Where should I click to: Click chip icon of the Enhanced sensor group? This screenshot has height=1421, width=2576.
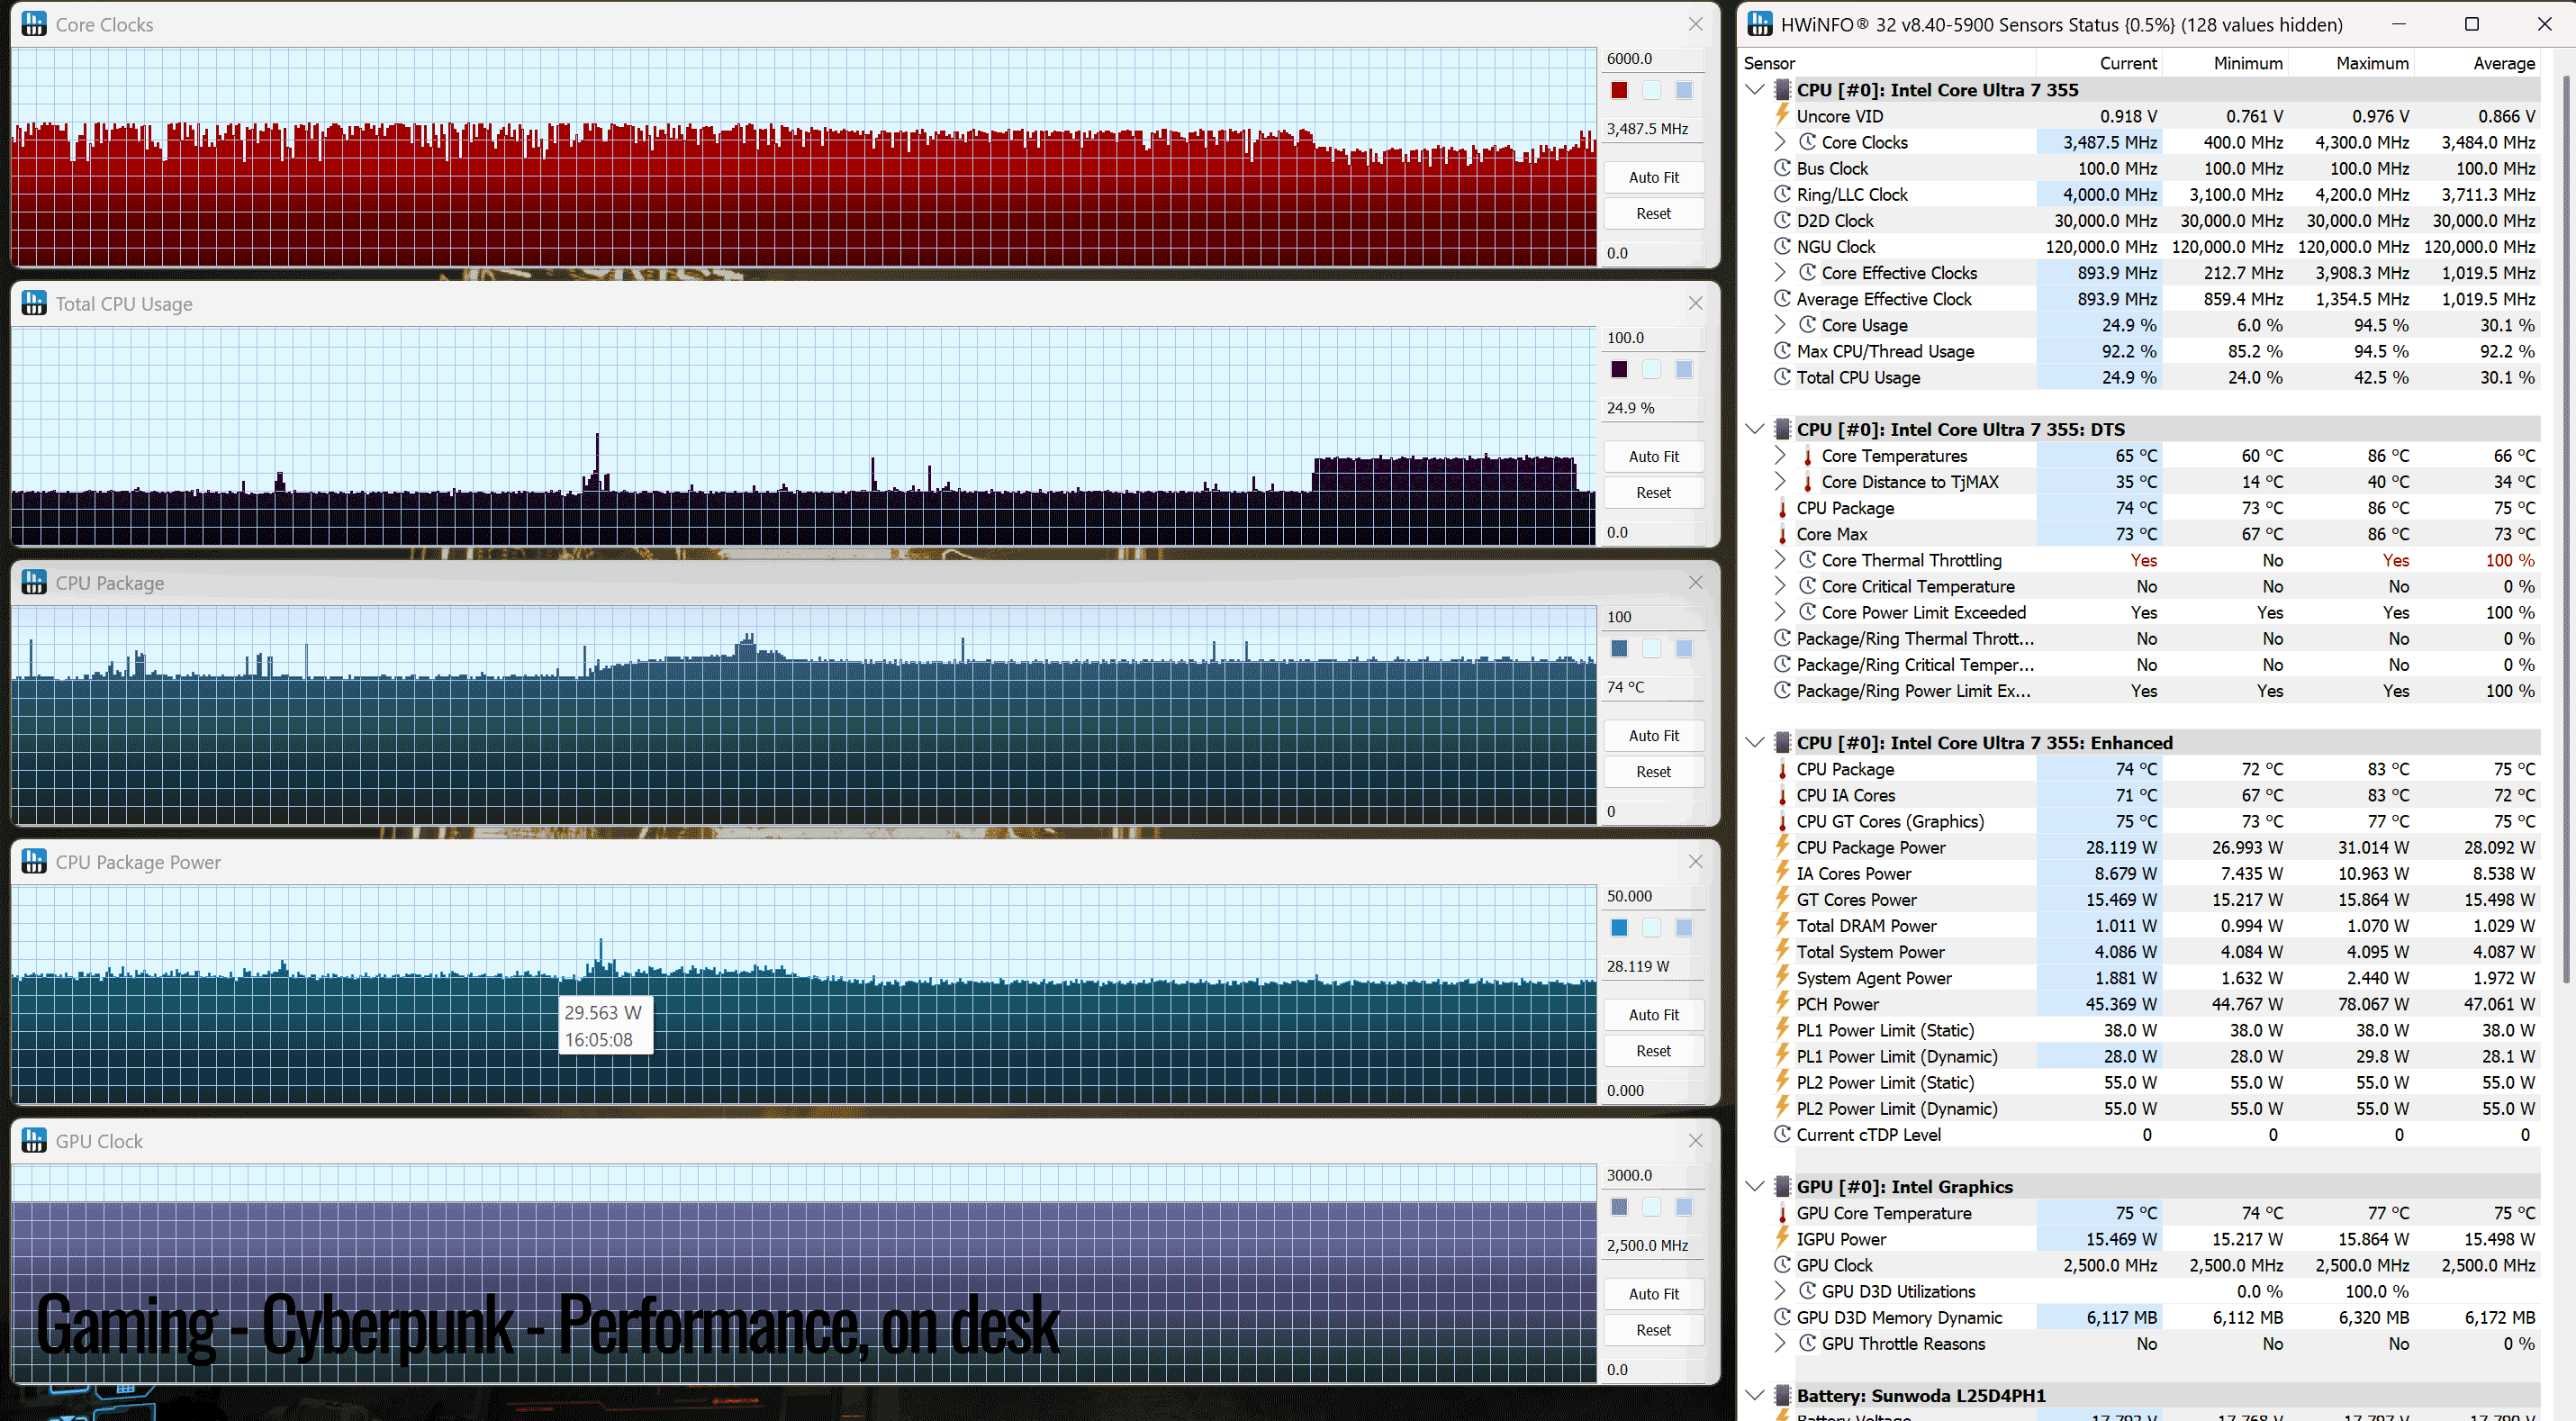[x=1782, y=742]
